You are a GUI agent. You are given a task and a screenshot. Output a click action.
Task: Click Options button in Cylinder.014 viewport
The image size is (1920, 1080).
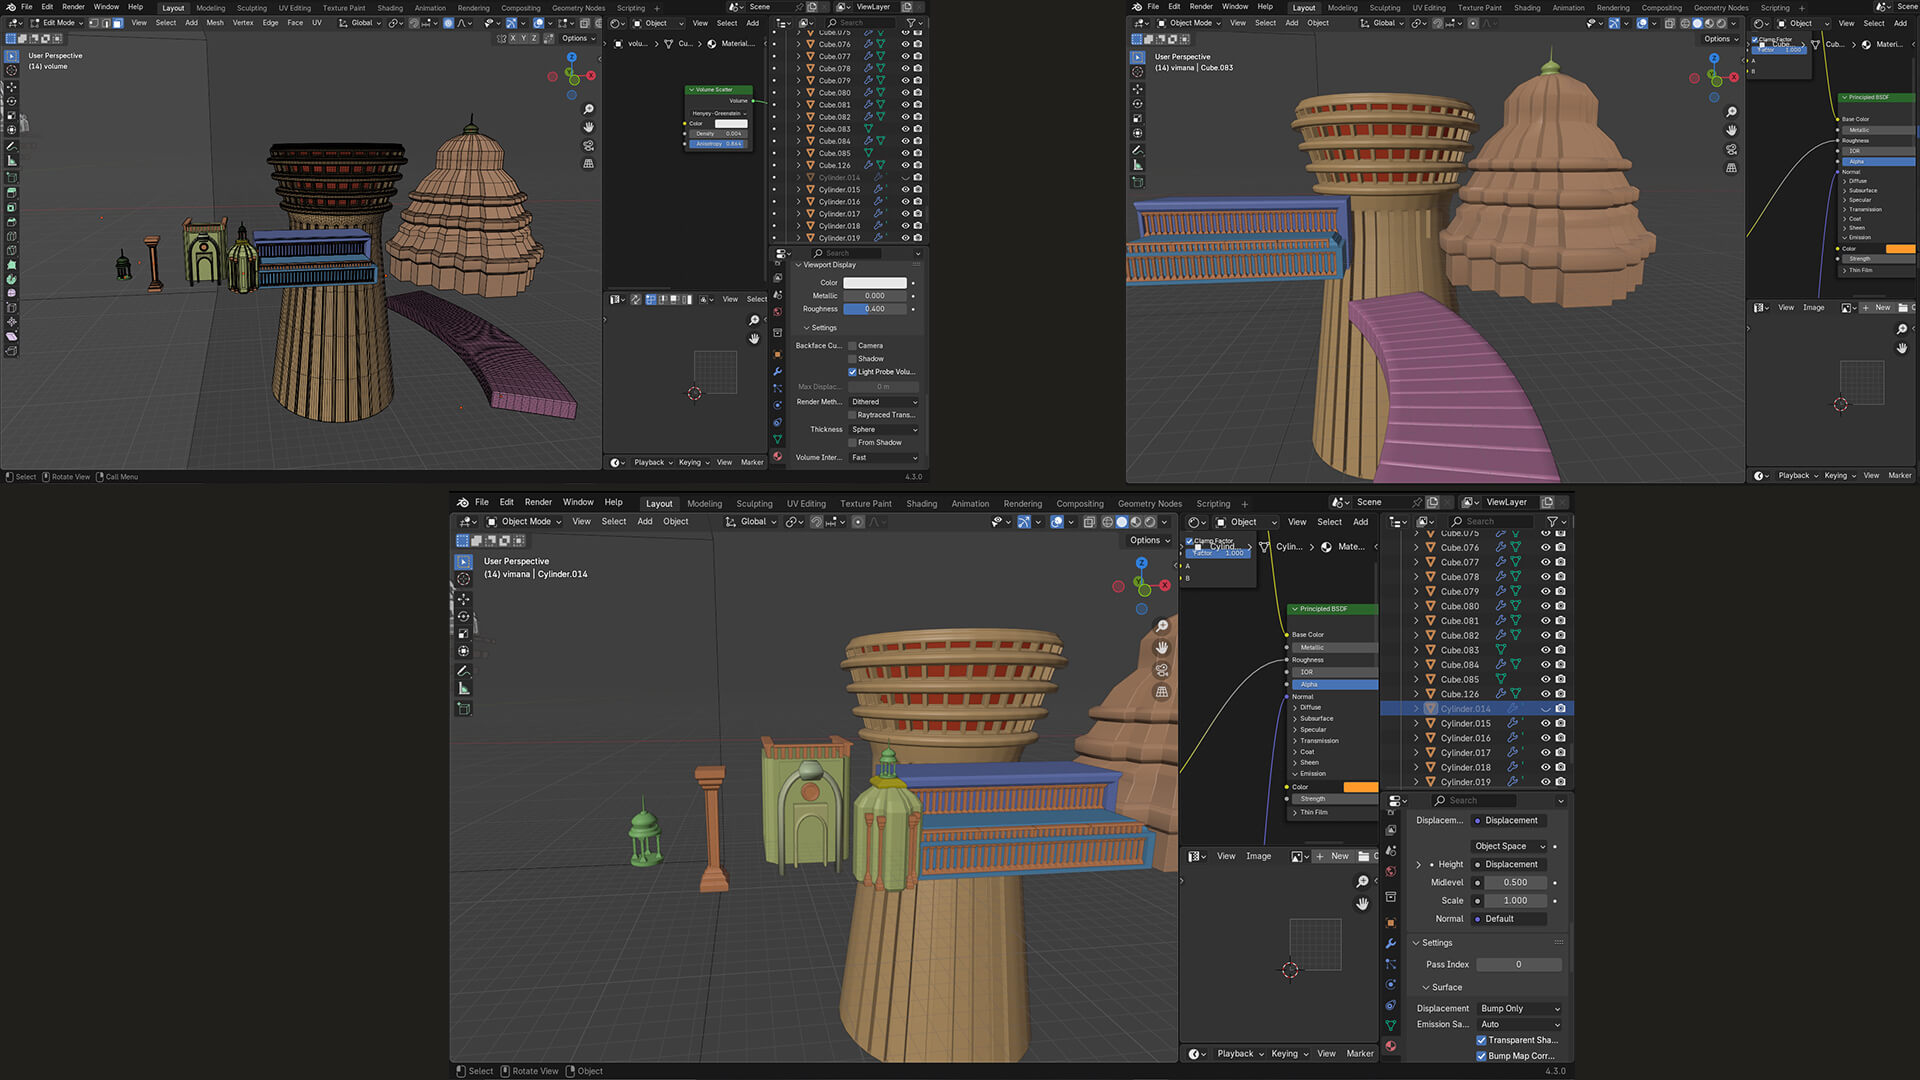[1149, 540]
